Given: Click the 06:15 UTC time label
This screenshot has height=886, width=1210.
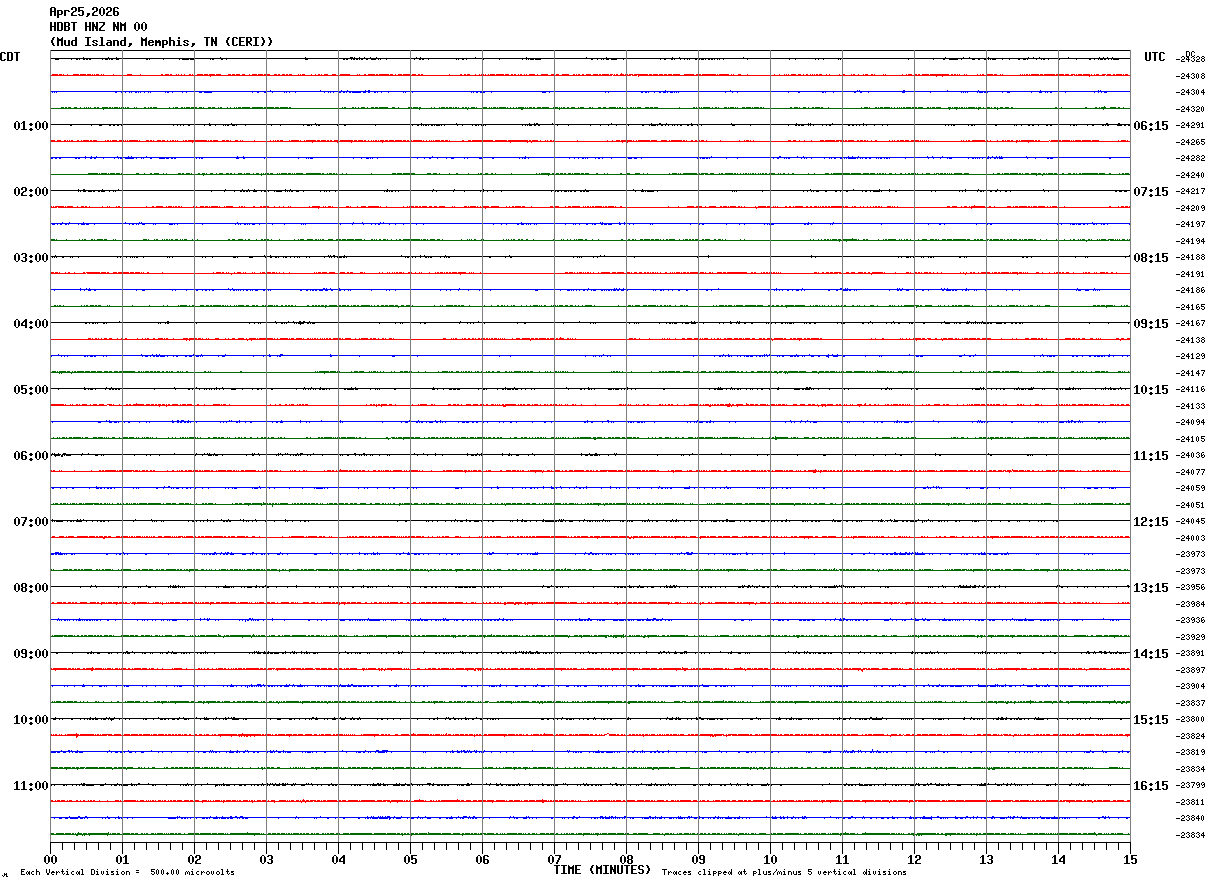Looking at the screenshot, I should tap(1151, 126).
